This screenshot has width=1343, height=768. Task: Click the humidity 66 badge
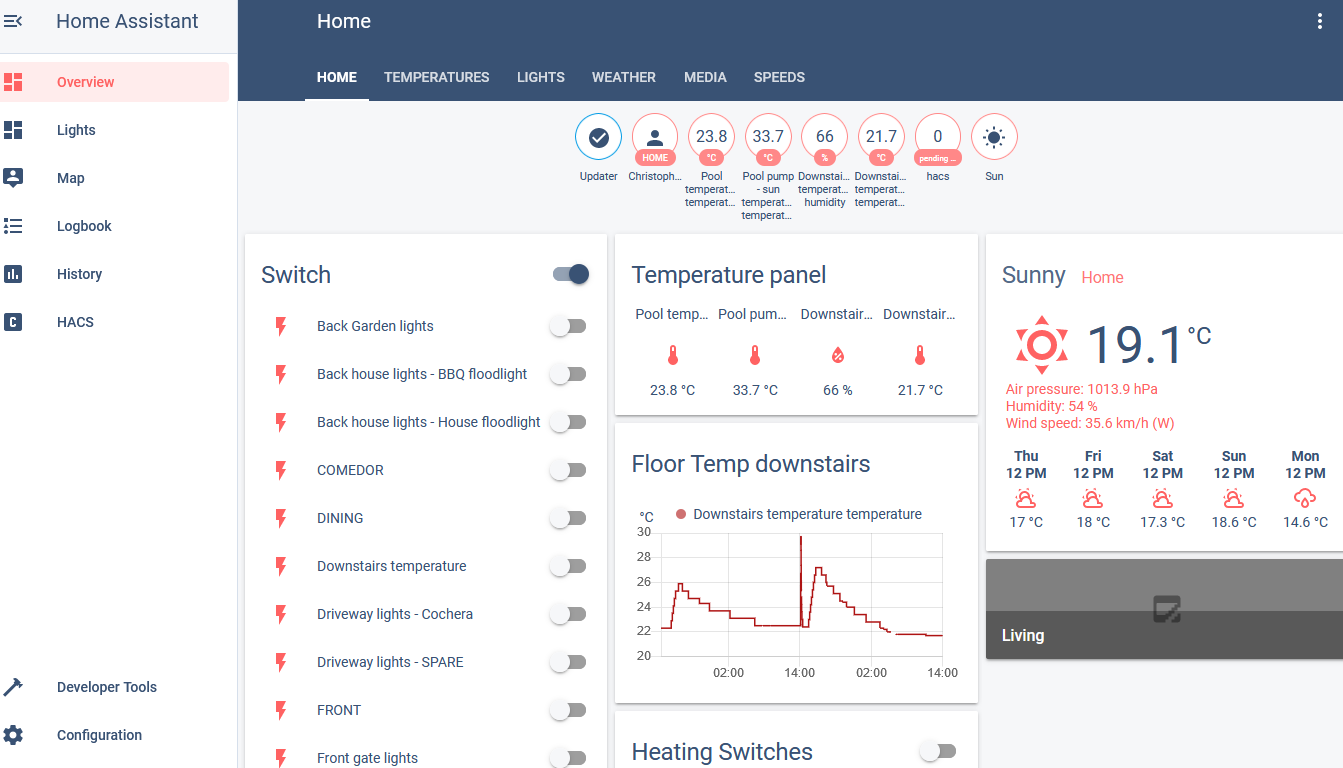[x=824, y=137]
